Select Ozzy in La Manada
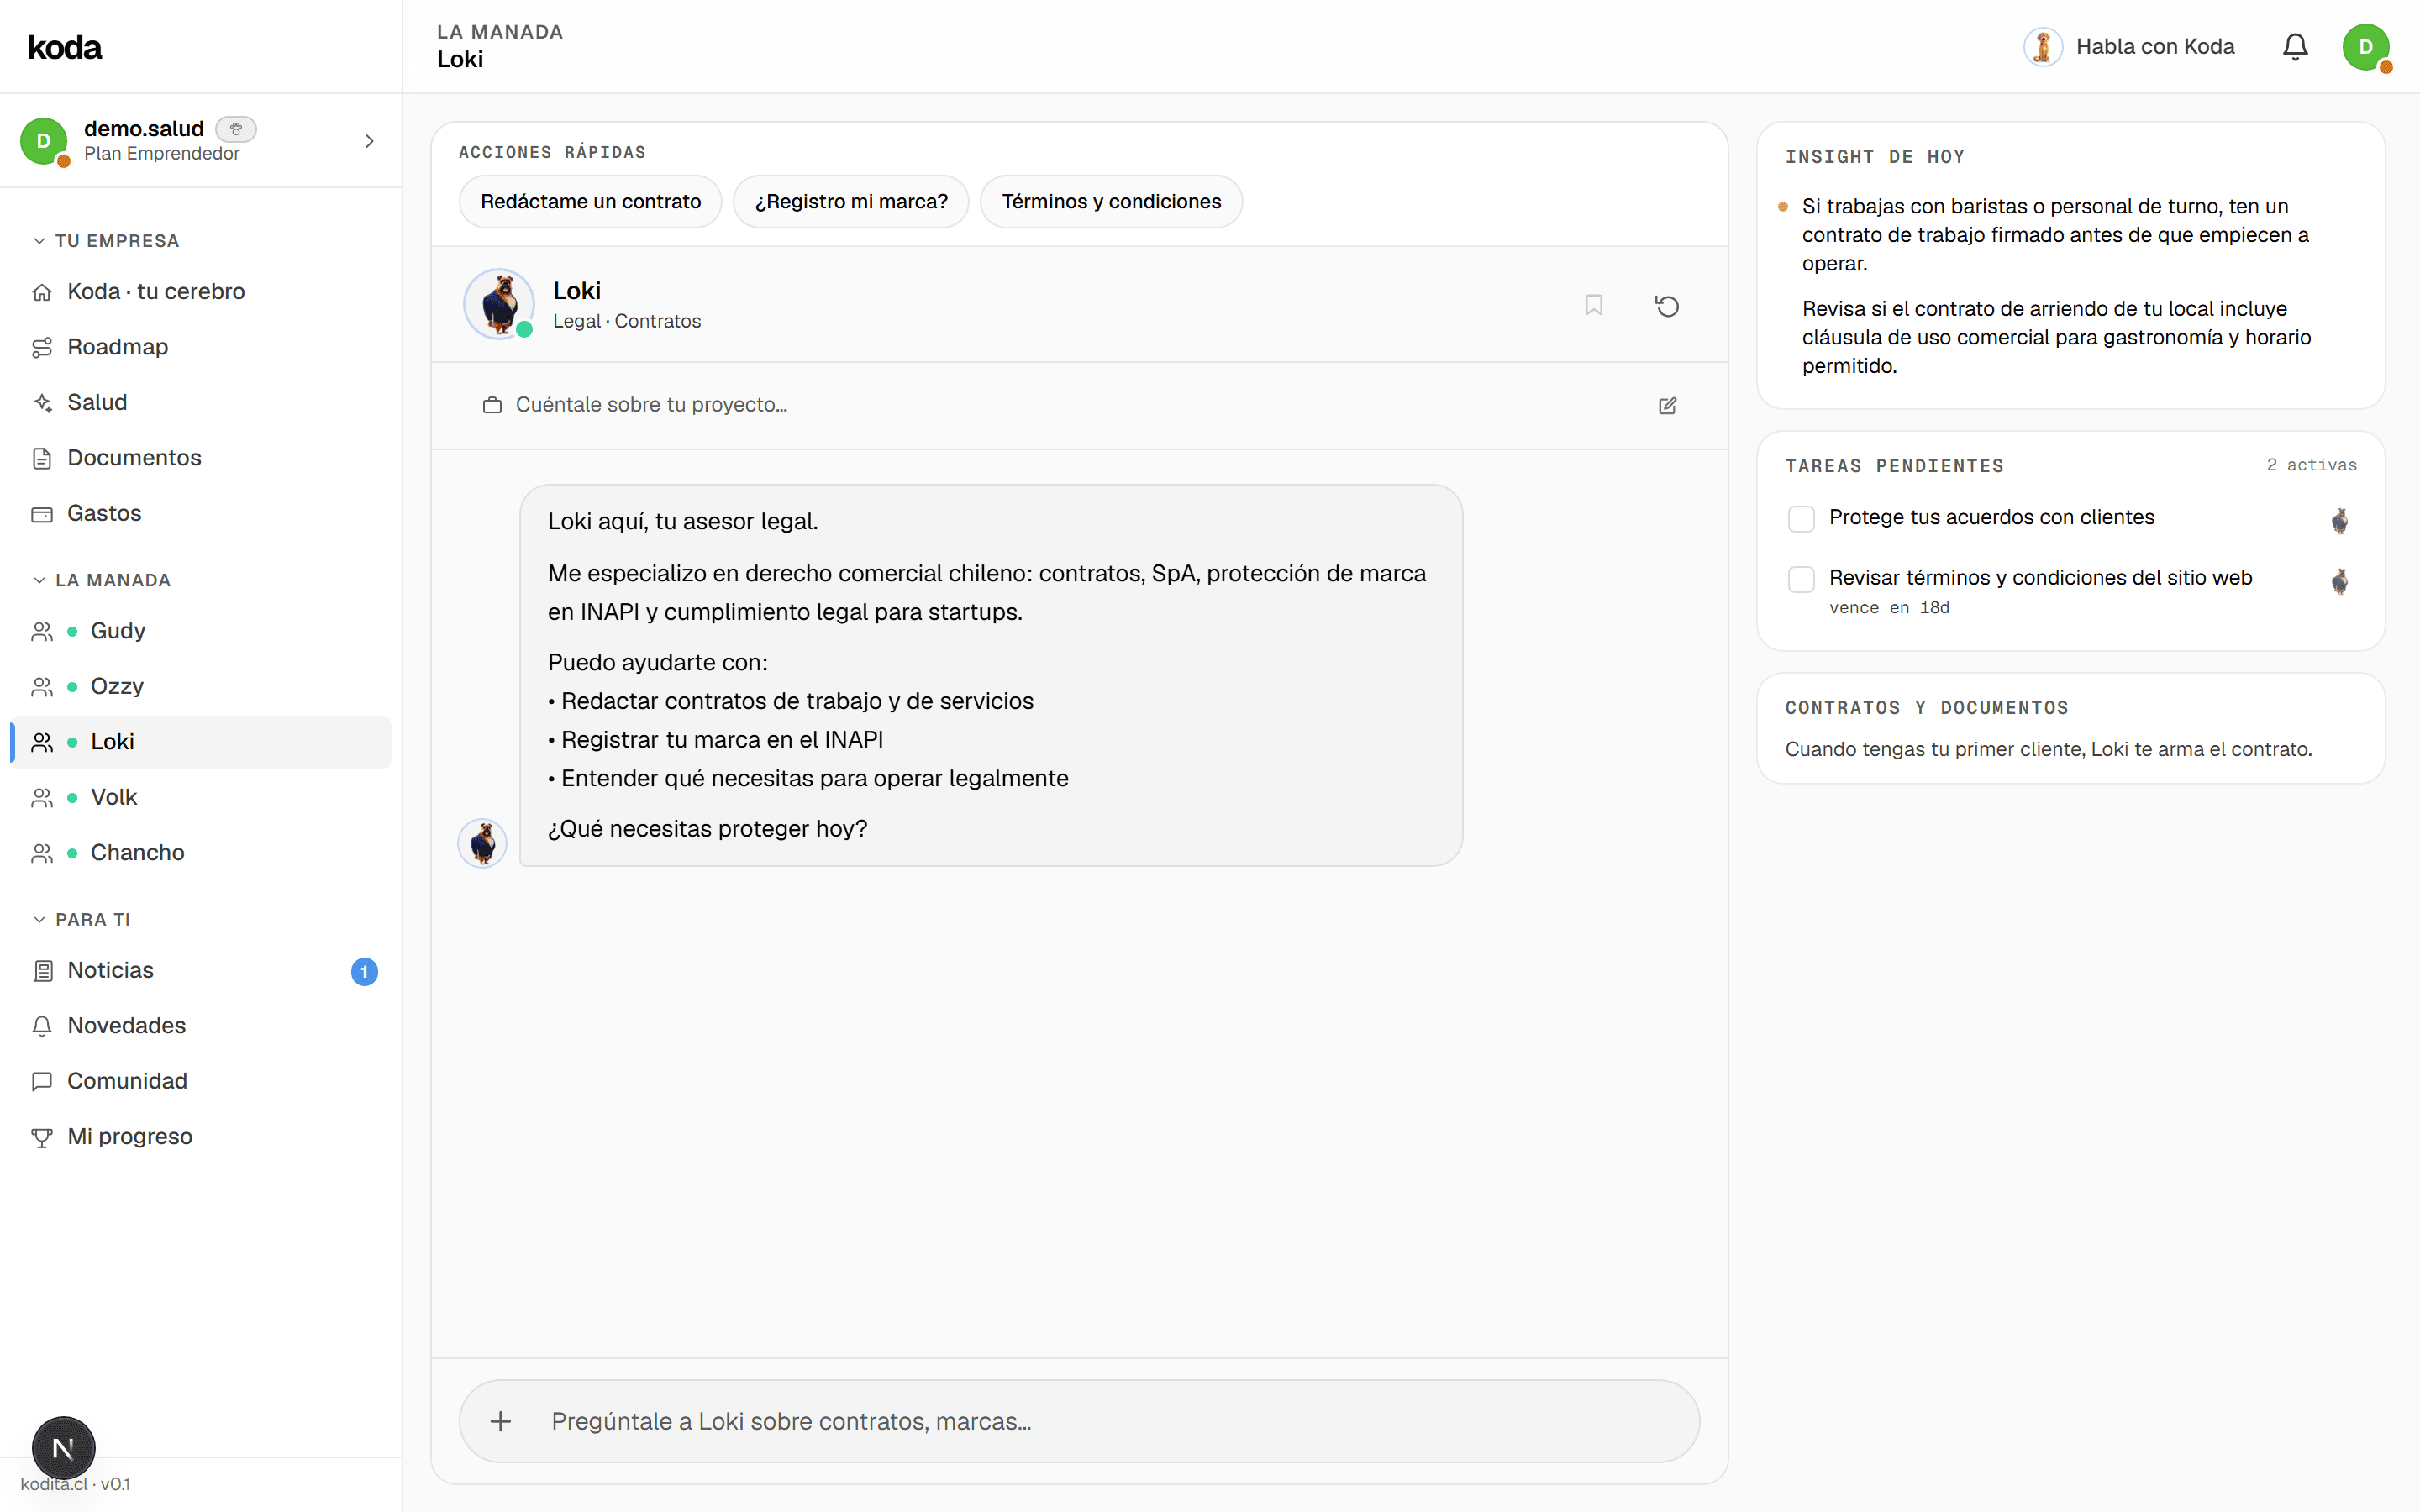 (200, 686)
